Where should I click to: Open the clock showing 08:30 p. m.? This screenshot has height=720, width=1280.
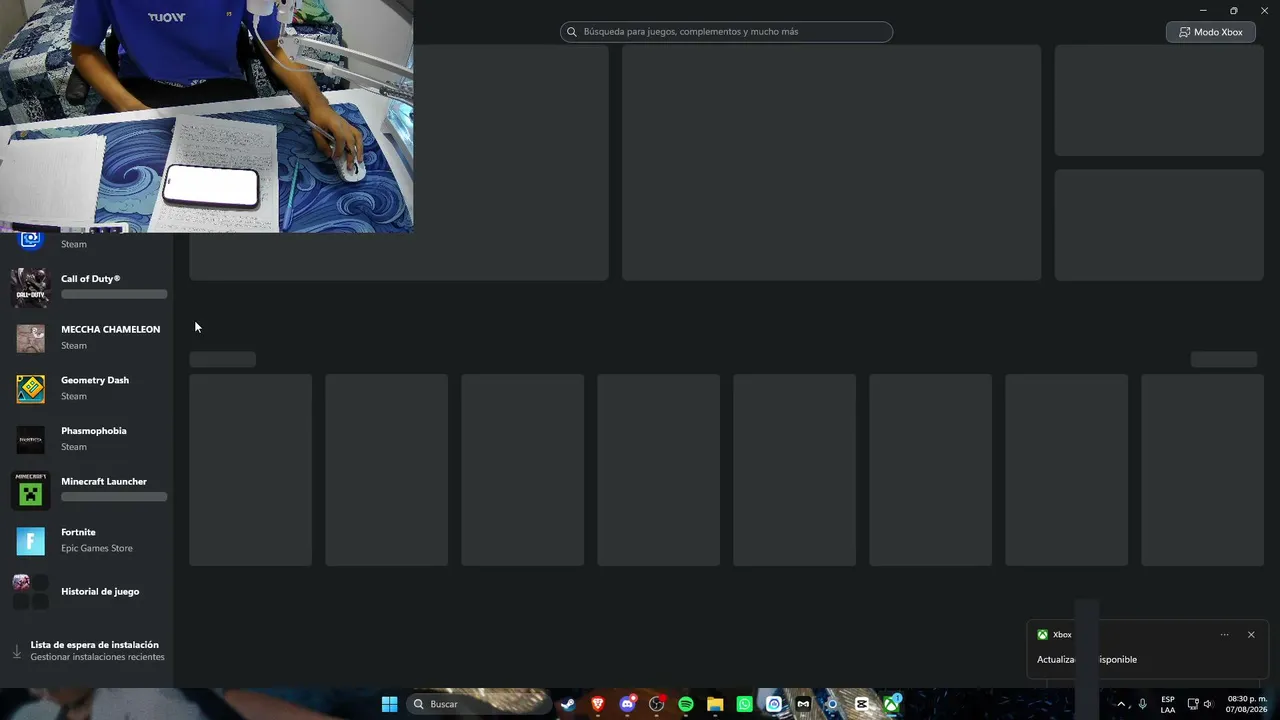pyautogui.click(x=1246, y=704)
